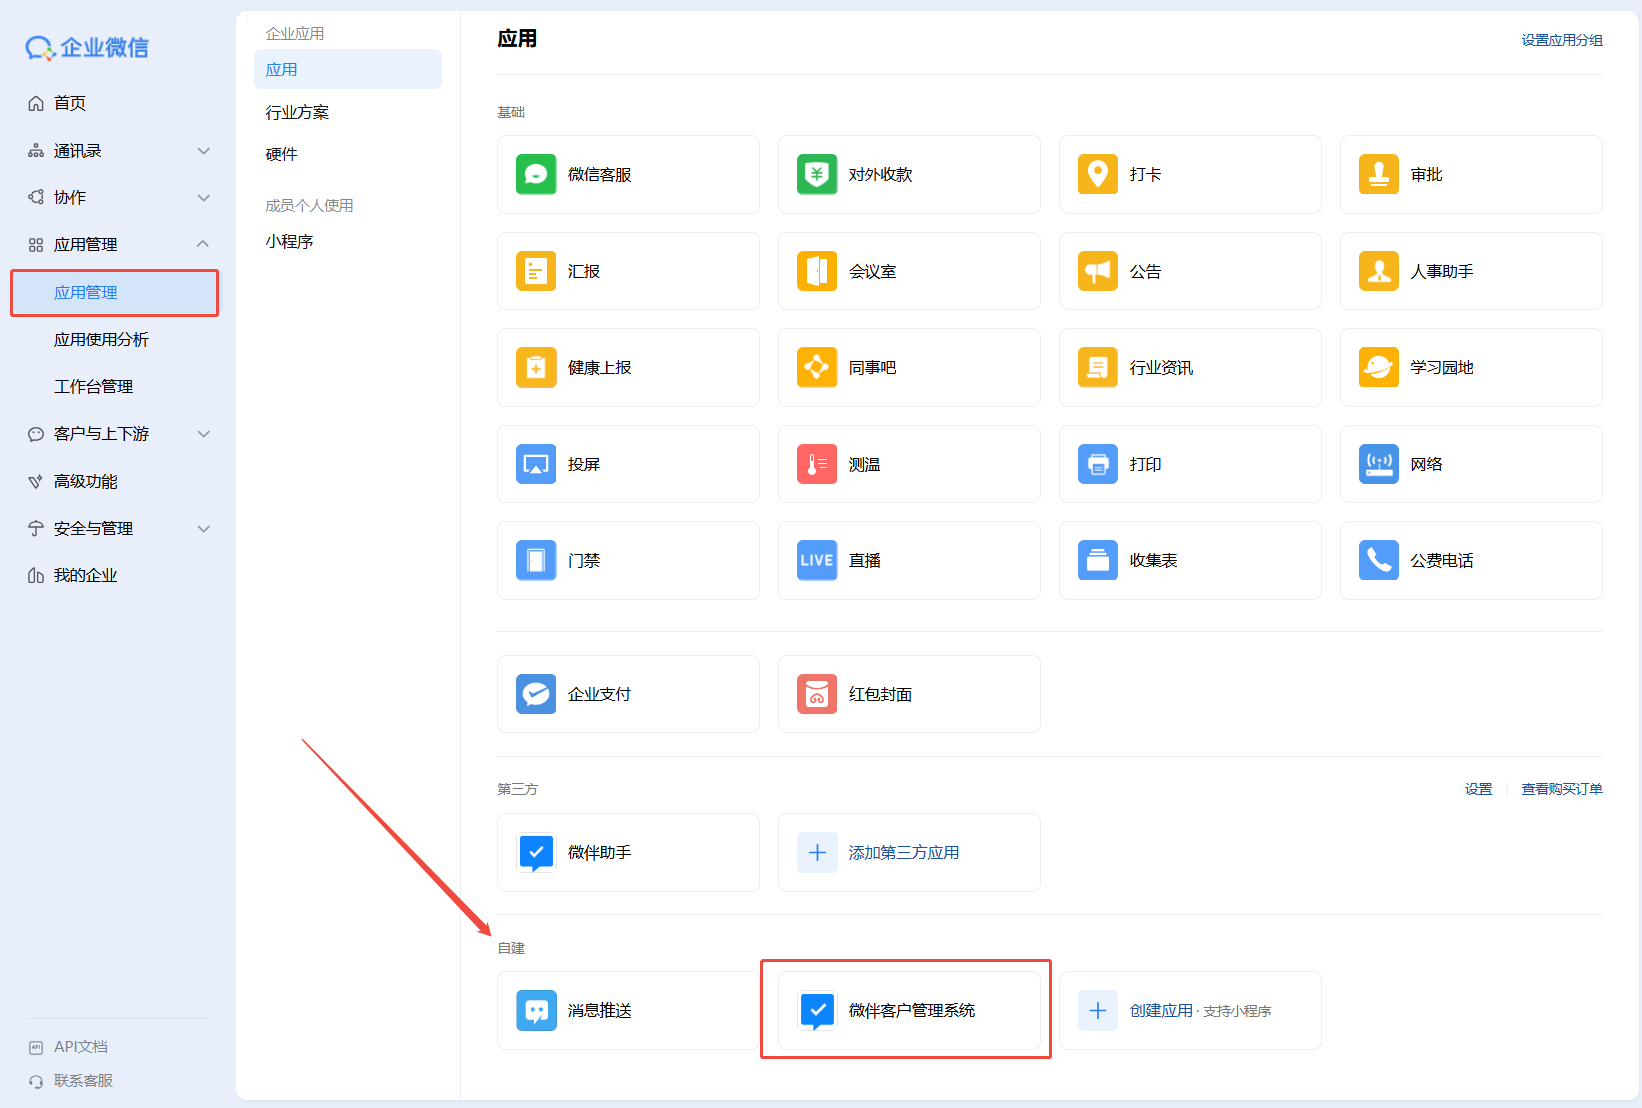
Task: Open 我的企业 in the sidebar
Action: point(85,576)
